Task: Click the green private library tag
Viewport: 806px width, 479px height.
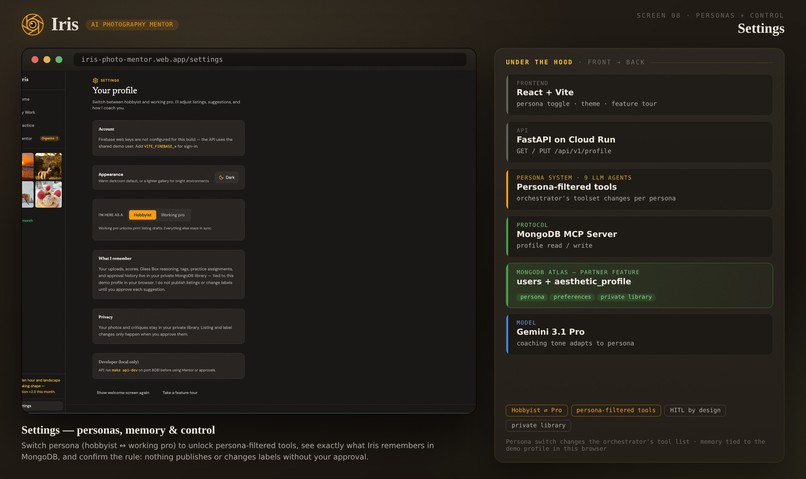Action: (626, 297)
